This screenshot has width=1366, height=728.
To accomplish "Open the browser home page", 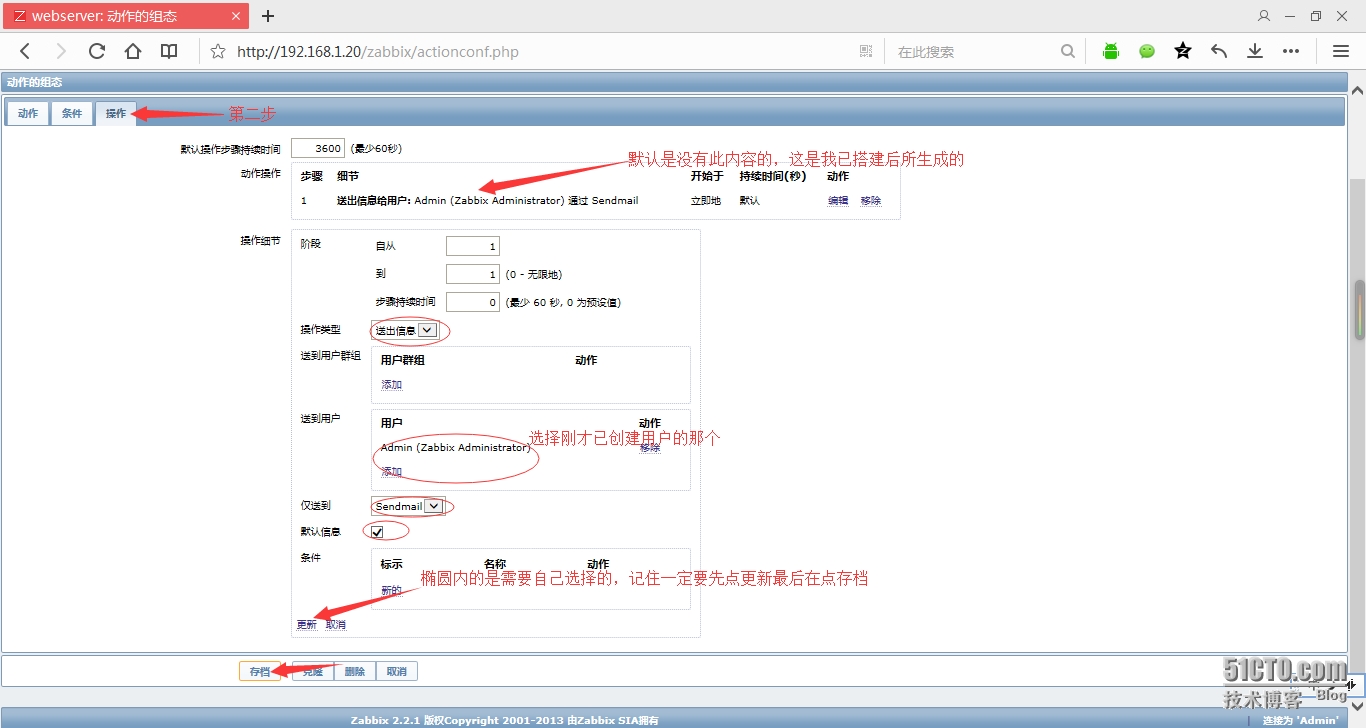I will 133,51.
